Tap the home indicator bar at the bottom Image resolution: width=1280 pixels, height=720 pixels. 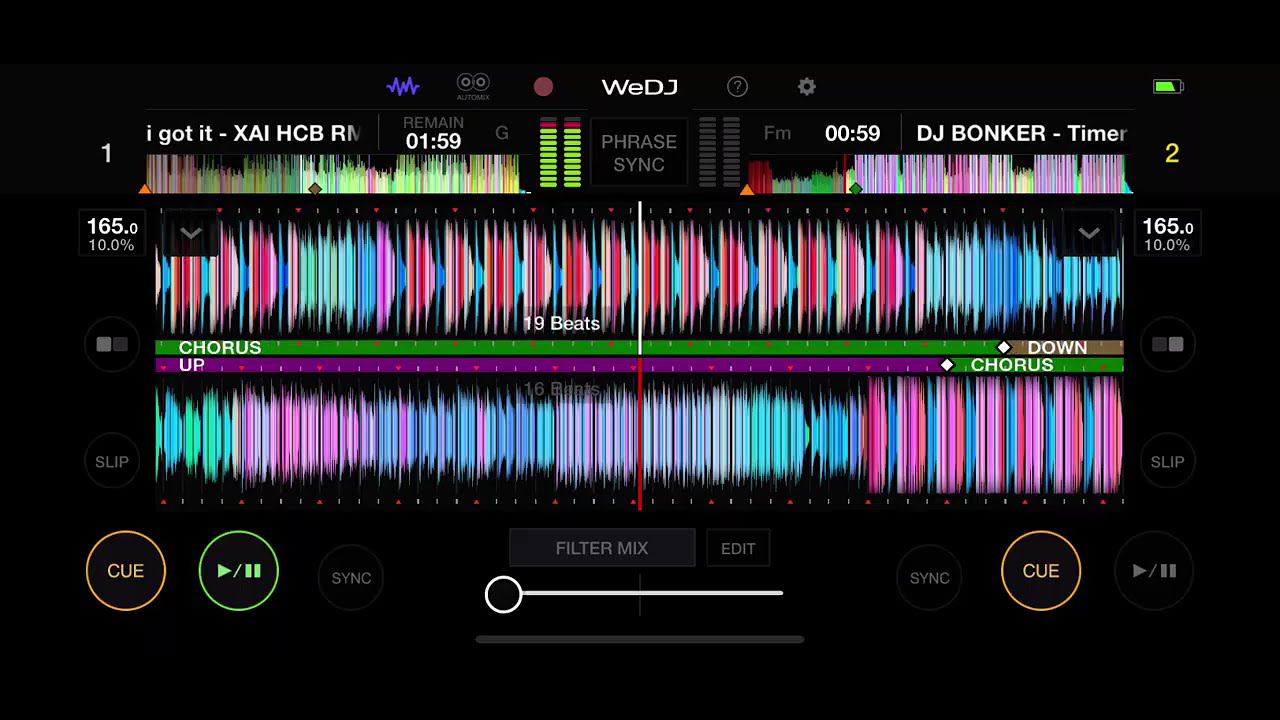point(640,640)
